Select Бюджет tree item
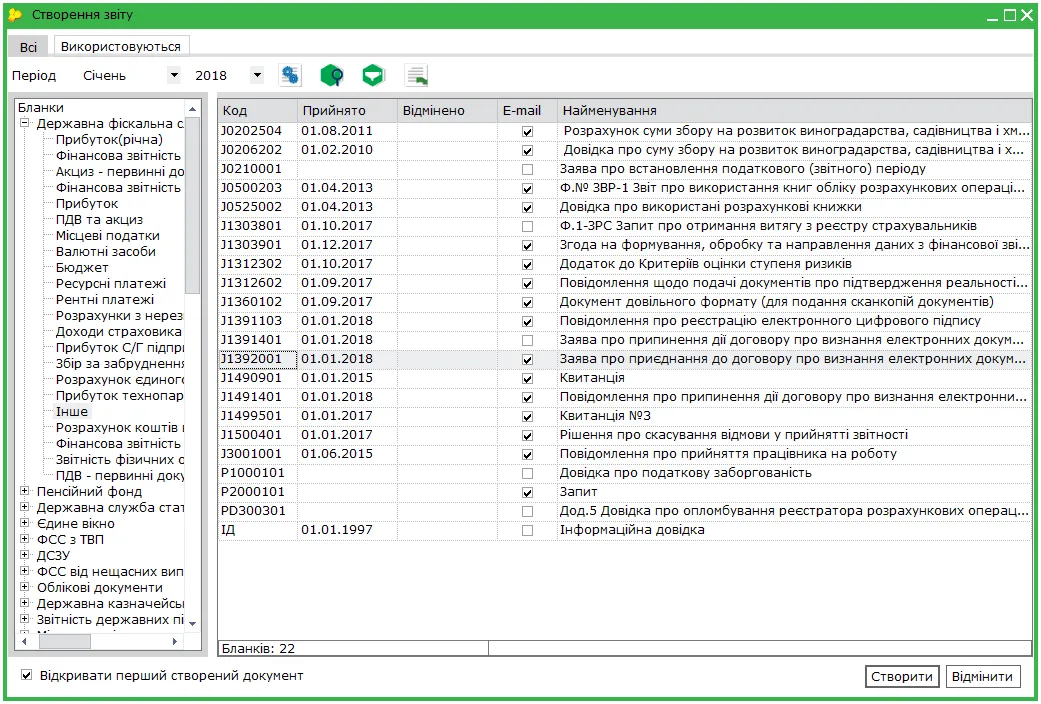 [x=82, y=267]
